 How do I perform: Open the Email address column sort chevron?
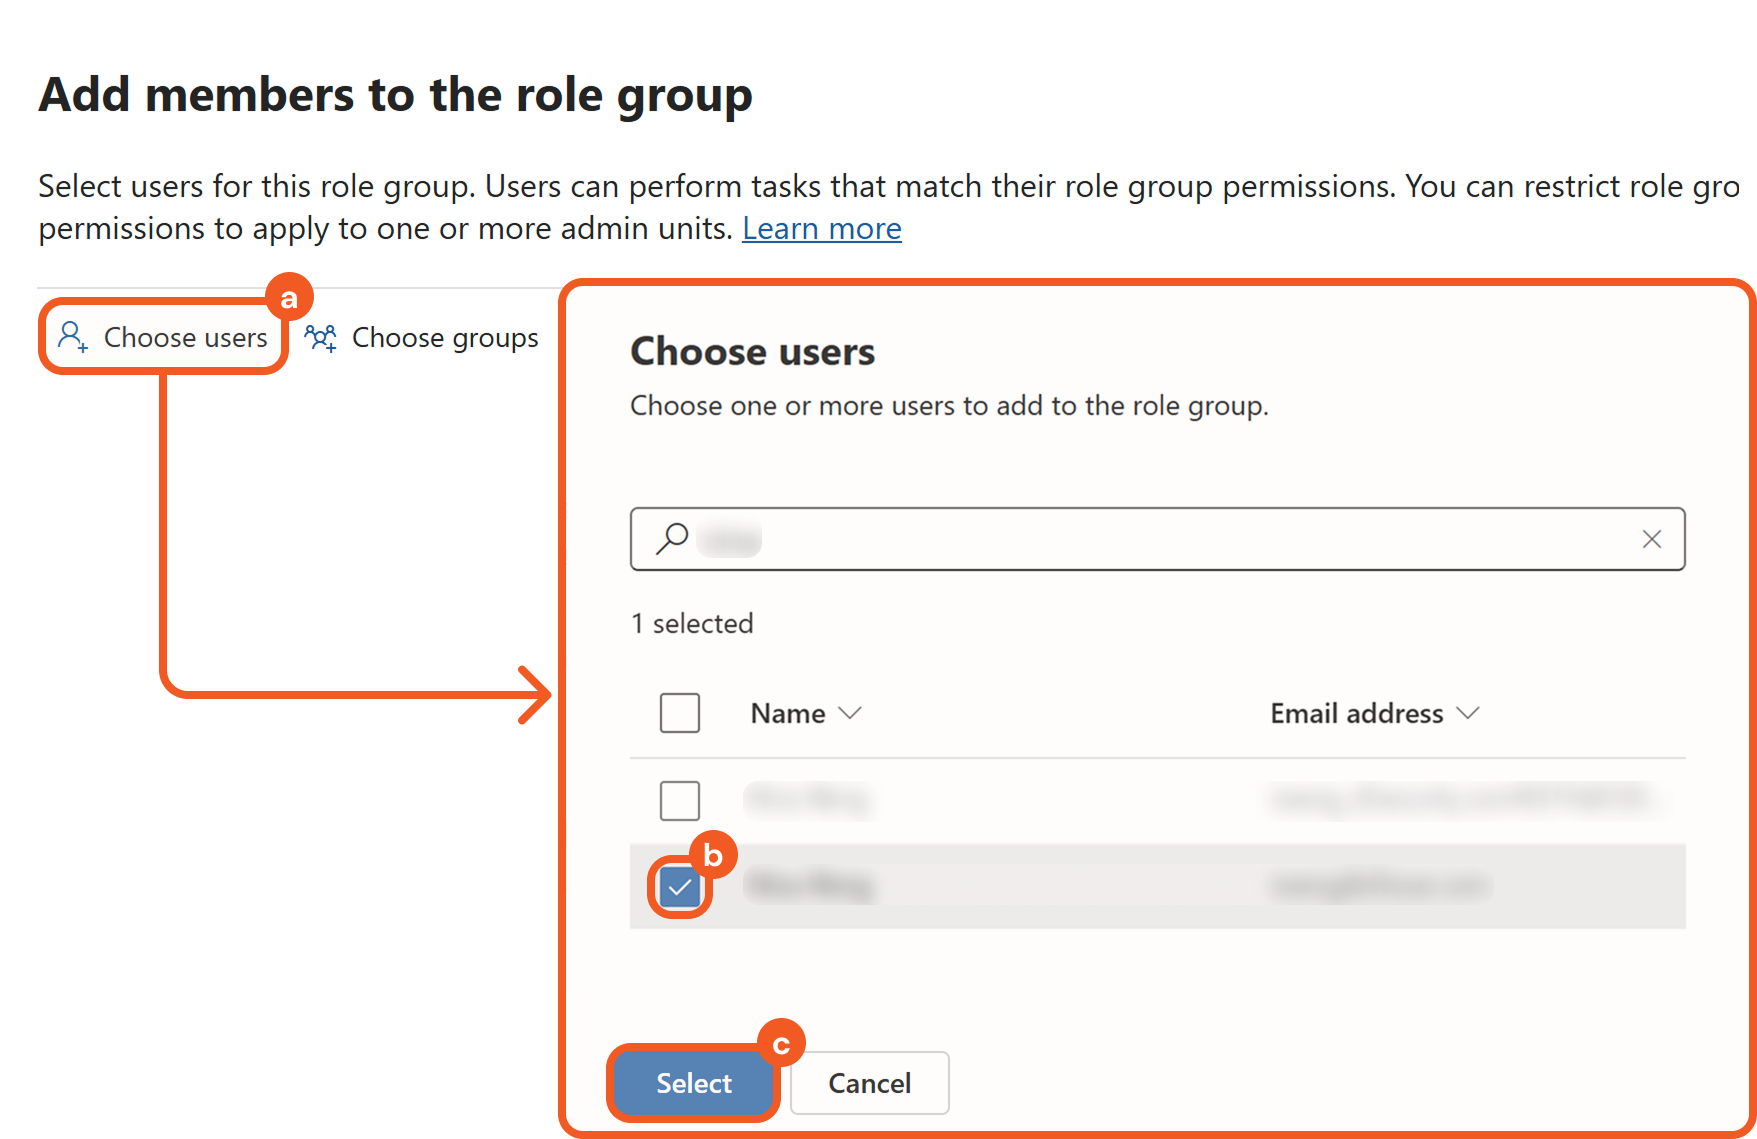(x=1468, y=713)
